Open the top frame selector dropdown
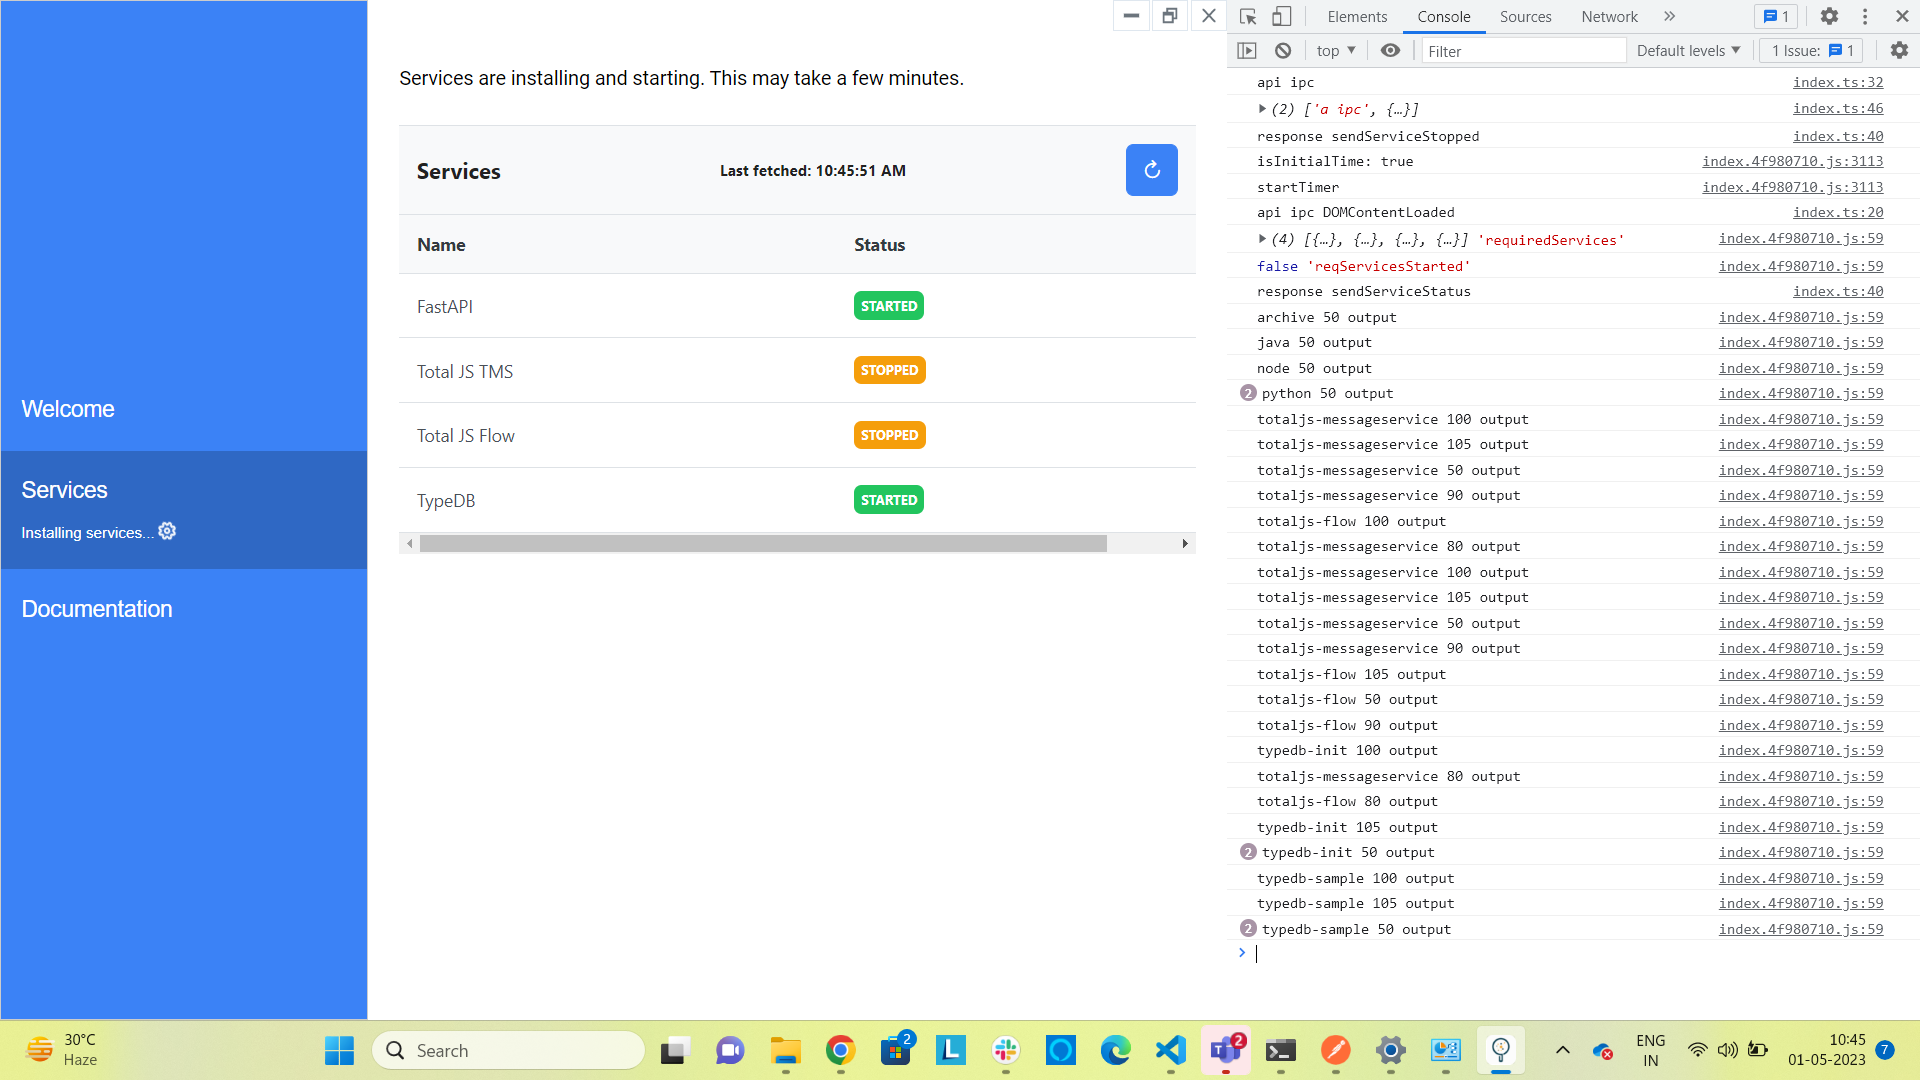The image size is (1920, 1080). (x=1334, y=50)
